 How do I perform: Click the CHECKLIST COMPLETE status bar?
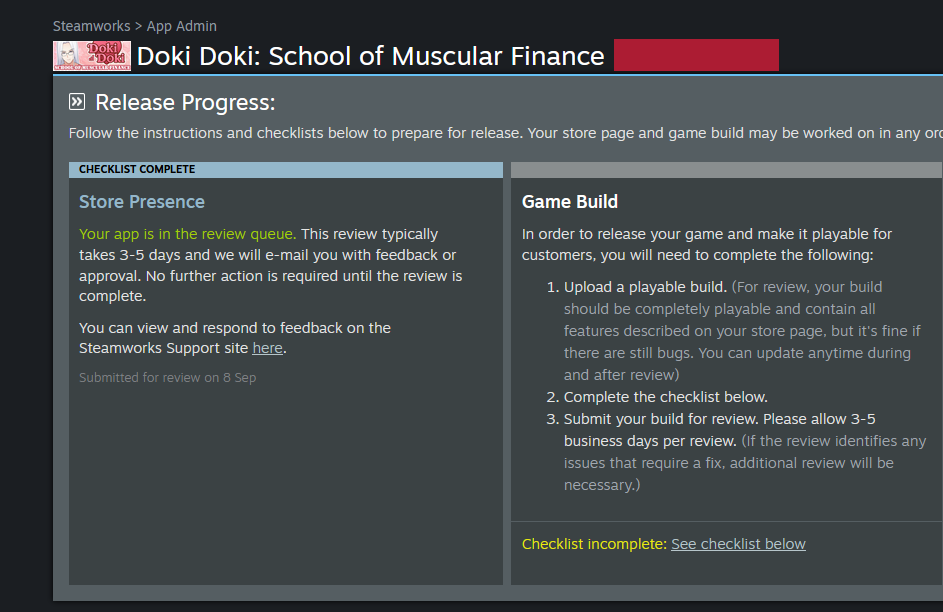click(286, 170)
